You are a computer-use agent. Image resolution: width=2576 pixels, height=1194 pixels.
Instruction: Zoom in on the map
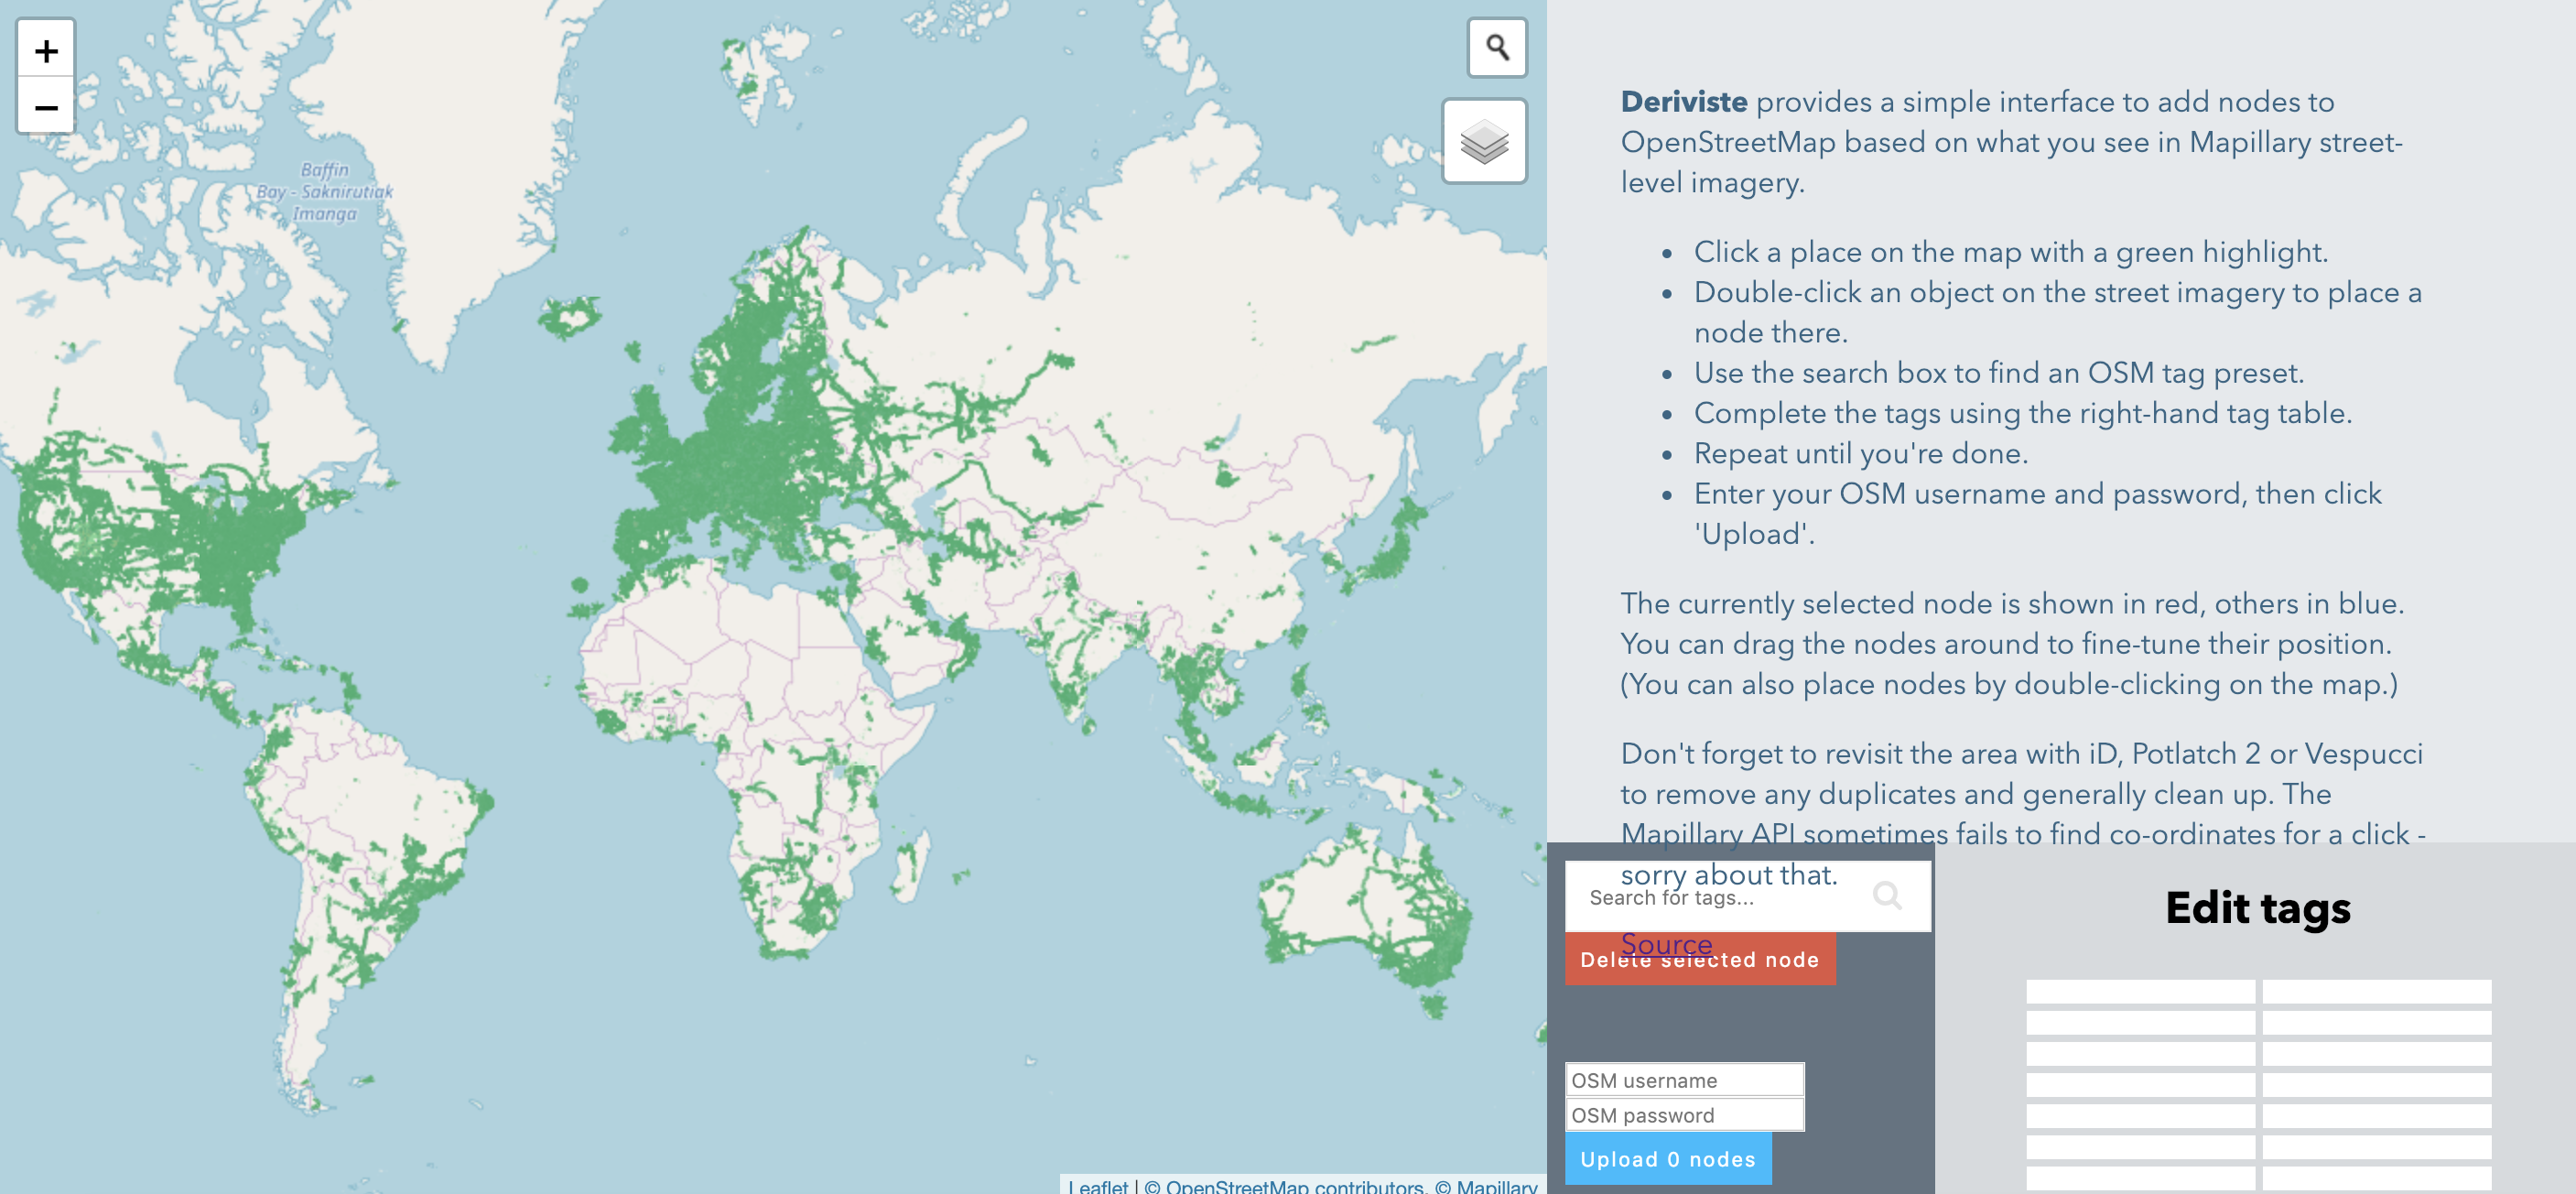(45, 50)
